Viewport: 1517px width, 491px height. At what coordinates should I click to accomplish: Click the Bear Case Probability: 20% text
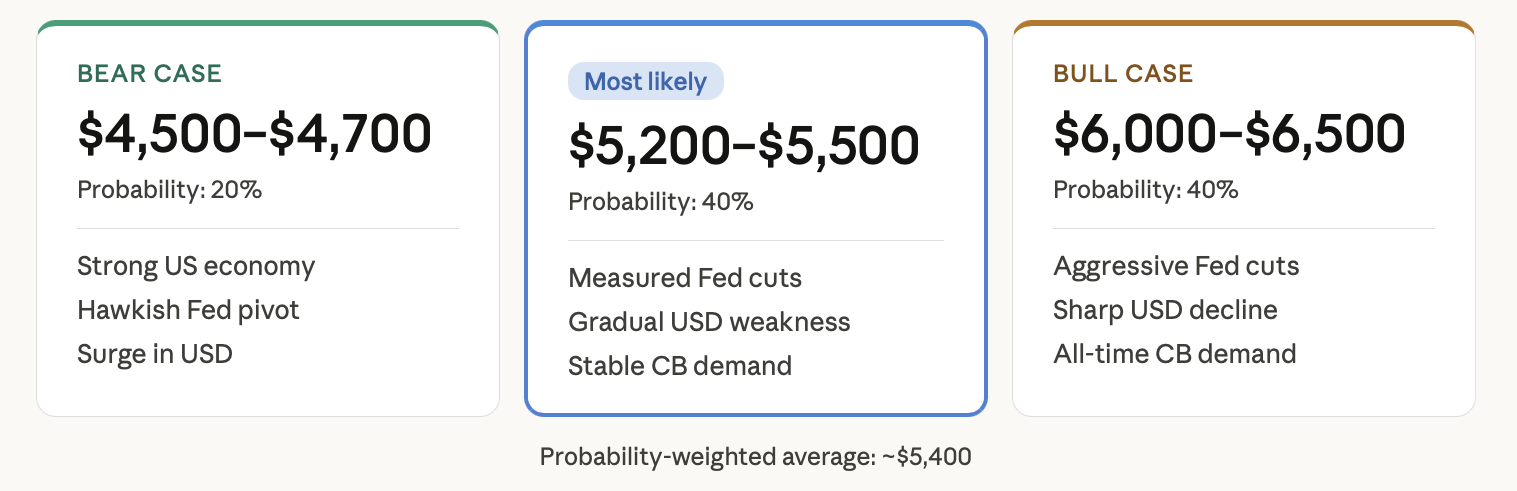[170, 189]
